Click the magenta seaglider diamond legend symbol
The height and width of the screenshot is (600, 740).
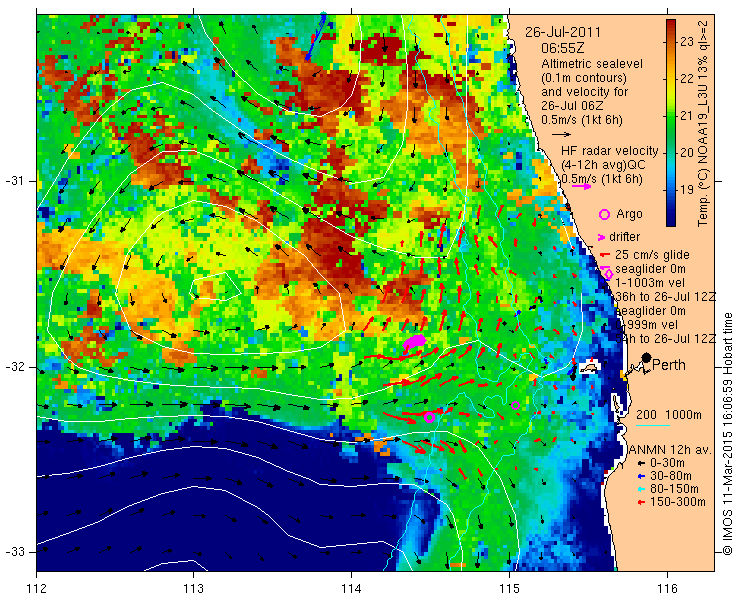608,273
